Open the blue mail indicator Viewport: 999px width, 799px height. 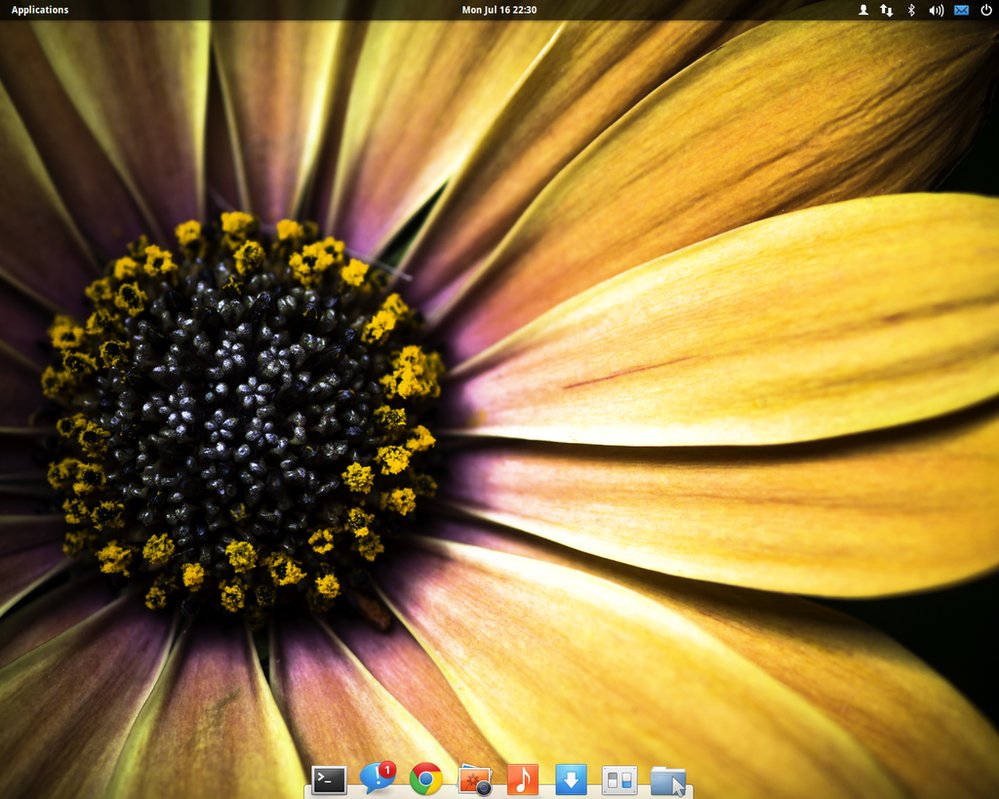pyautogui.click(x=961, y=10)
